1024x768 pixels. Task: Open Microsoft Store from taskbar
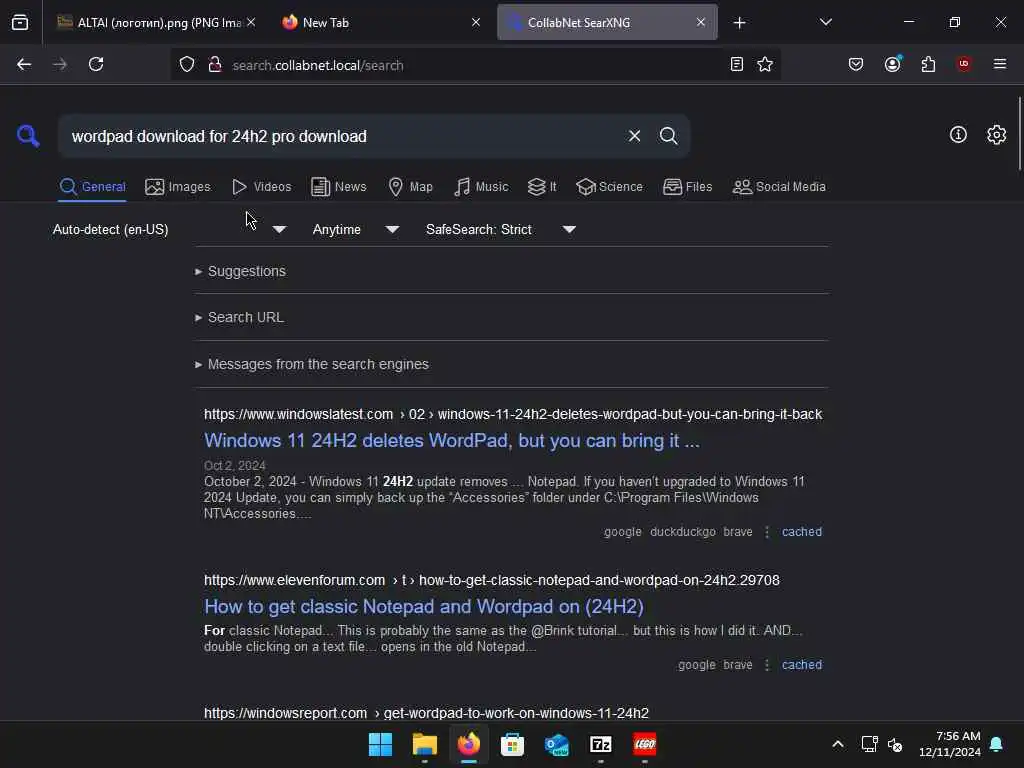512,744
